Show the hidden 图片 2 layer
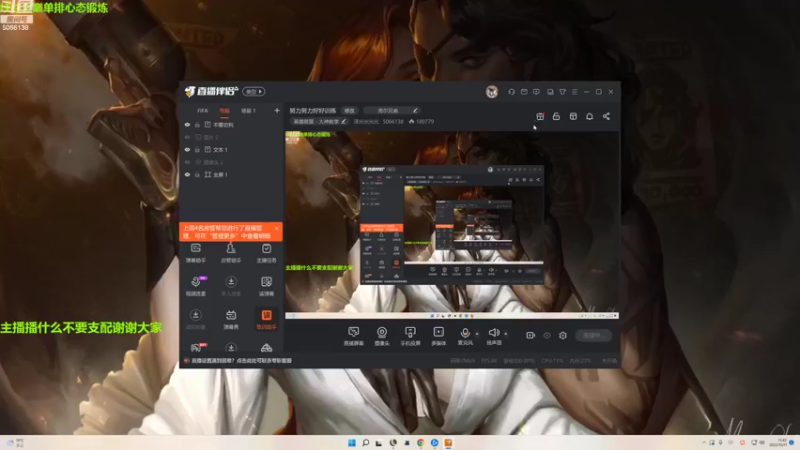This screenshot has height=450, width=800. coord(187,137)
